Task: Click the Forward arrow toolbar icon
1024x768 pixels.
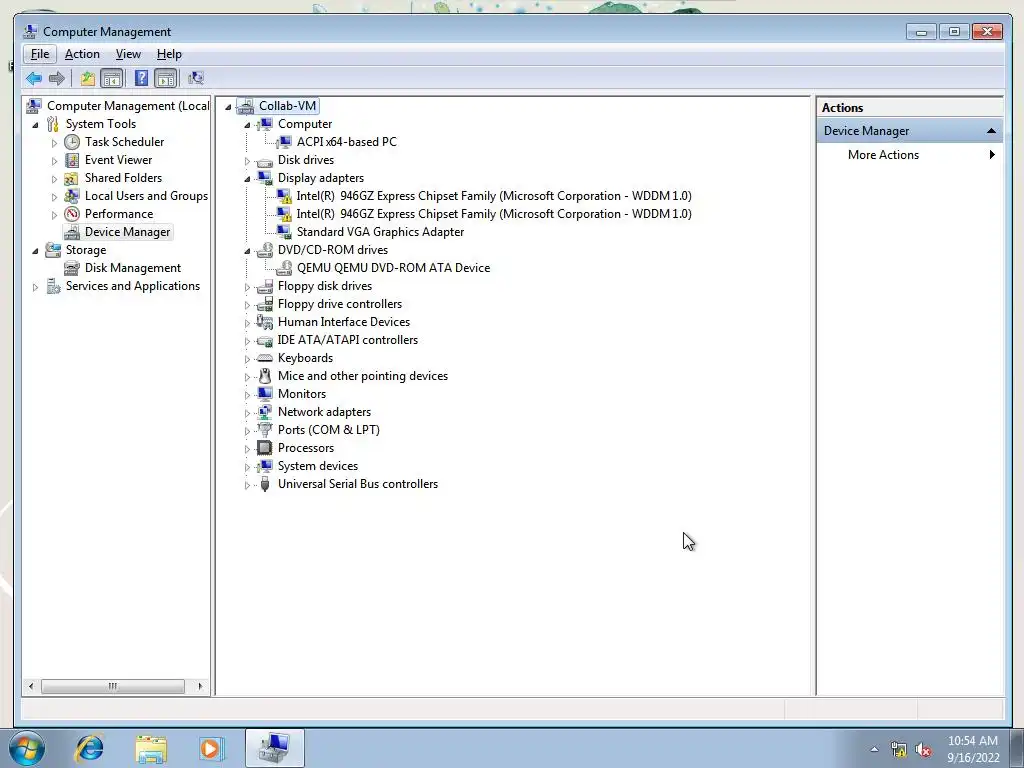Action: (57, 79)
